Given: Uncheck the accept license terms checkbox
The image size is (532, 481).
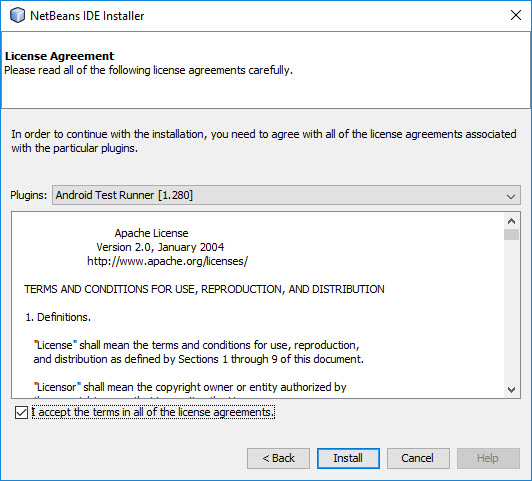Looking at the screenshot, I should point(21,412).
